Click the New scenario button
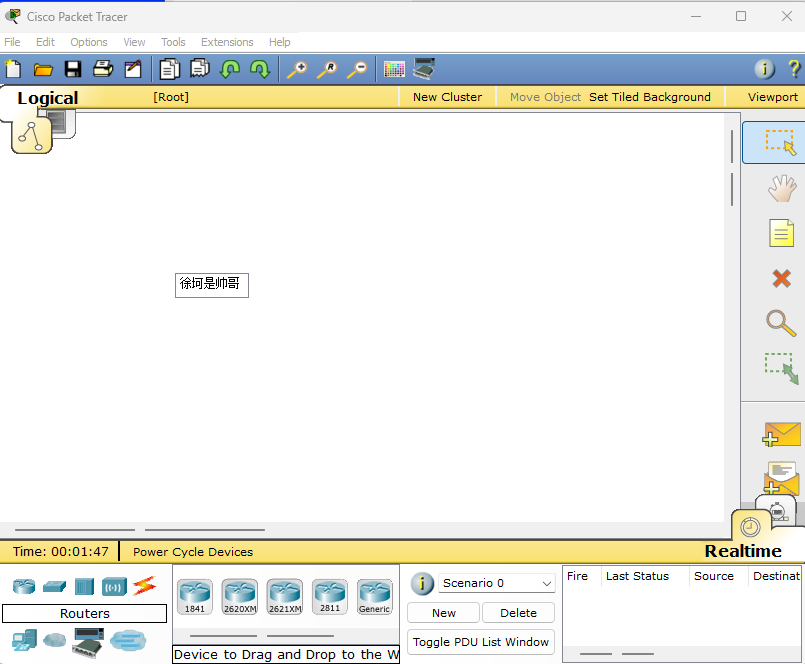The height and width of the screenshot is (664, 805). point(444,613)
